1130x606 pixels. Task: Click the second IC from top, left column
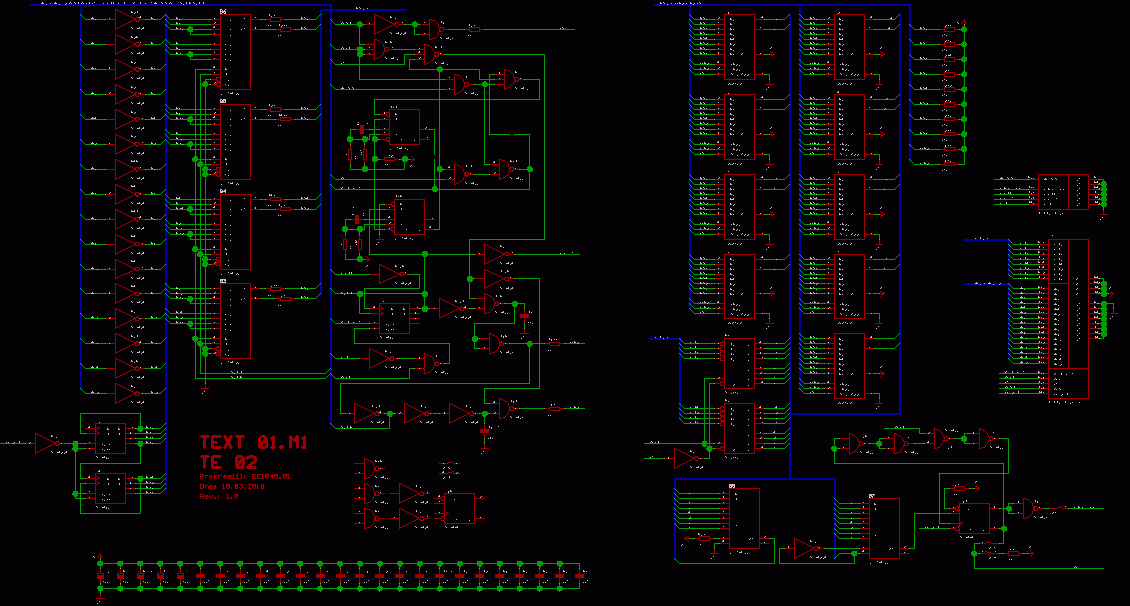tap(235, 142)
